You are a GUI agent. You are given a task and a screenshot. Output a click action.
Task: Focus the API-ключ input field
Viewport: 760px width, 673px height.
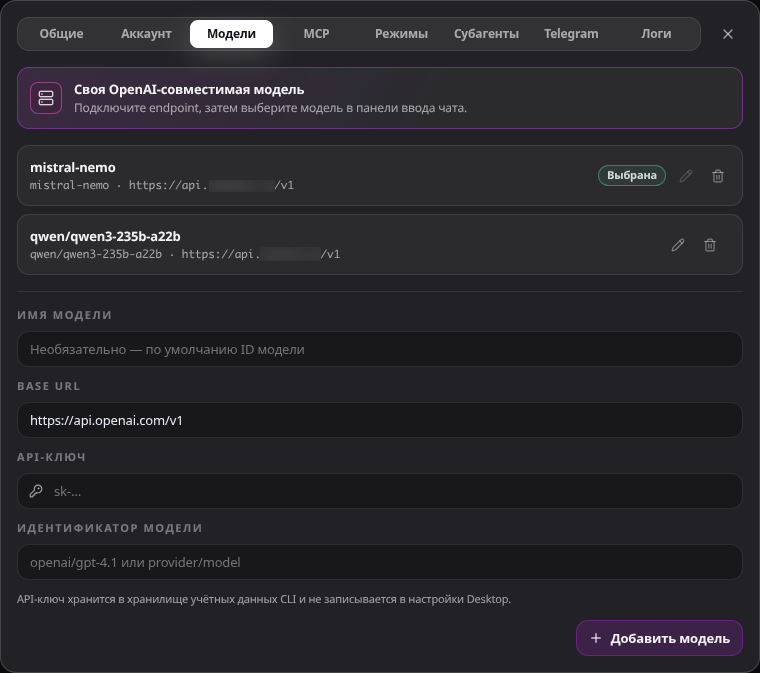pos(380,491)
